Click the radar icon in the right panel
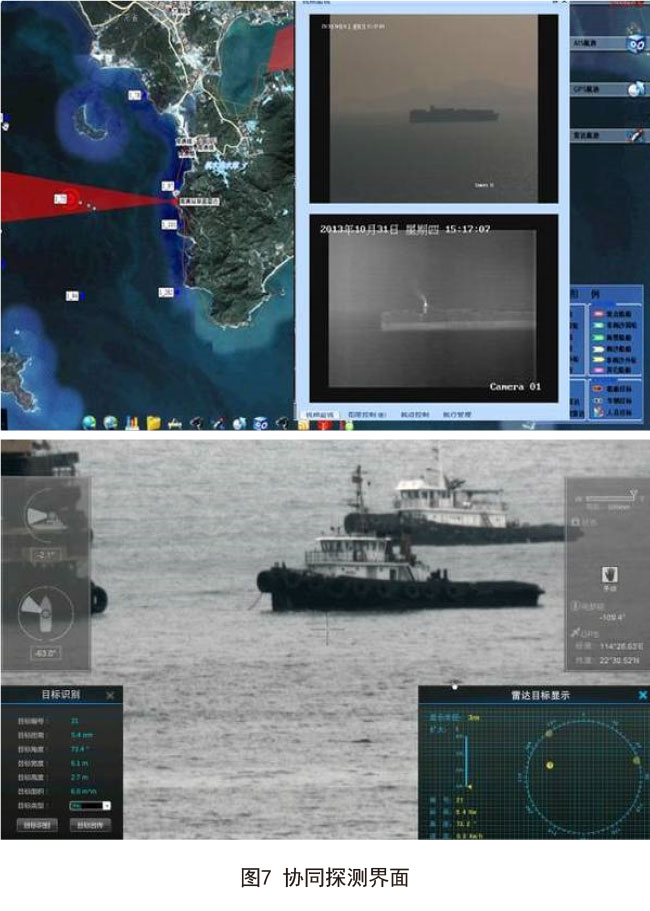The height and width of the screenshot is (911, 650). 636,135
